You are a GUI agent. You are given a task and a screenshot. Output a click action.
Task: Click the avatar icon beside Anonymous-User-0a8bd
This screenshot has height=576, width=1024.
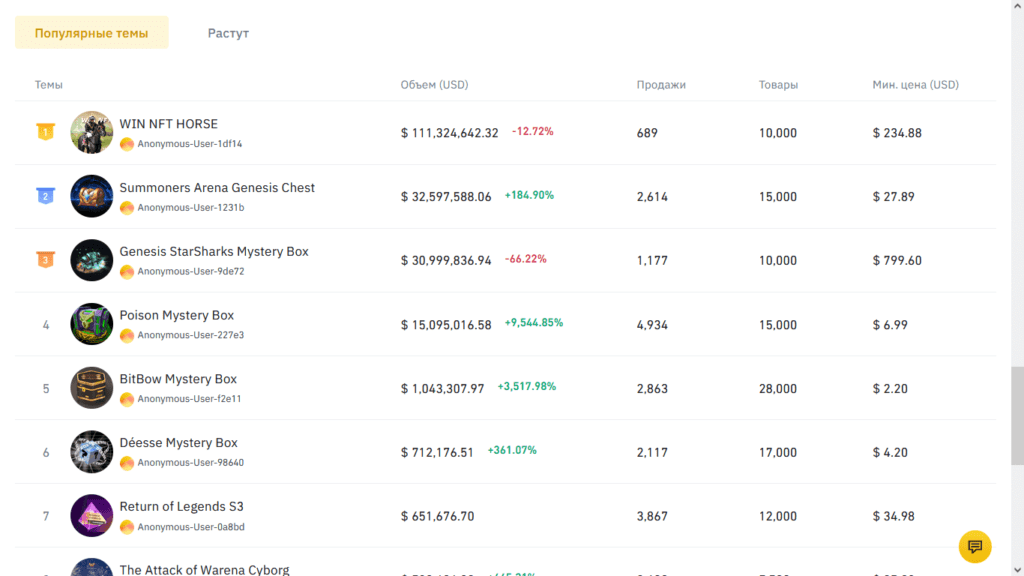click(x=127, y=527)
